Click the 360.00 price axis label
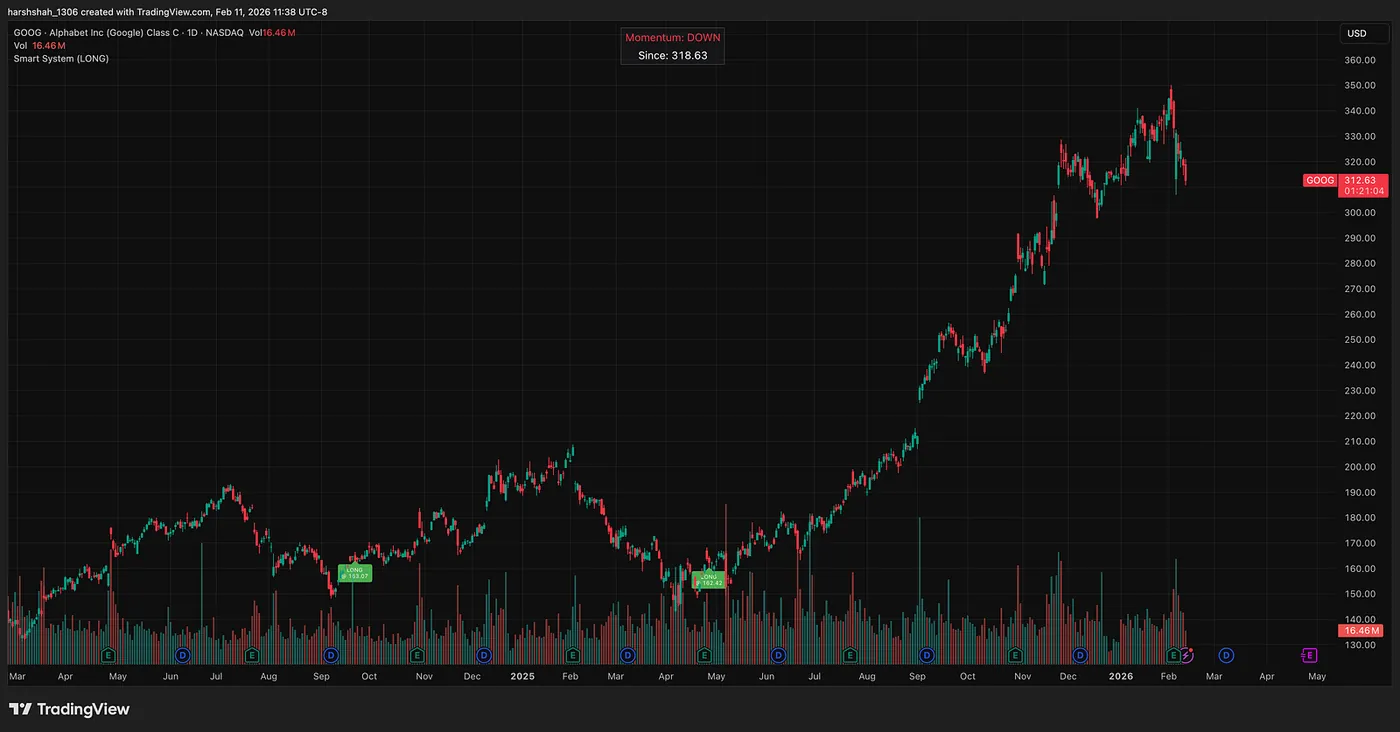 (1359, 60)
